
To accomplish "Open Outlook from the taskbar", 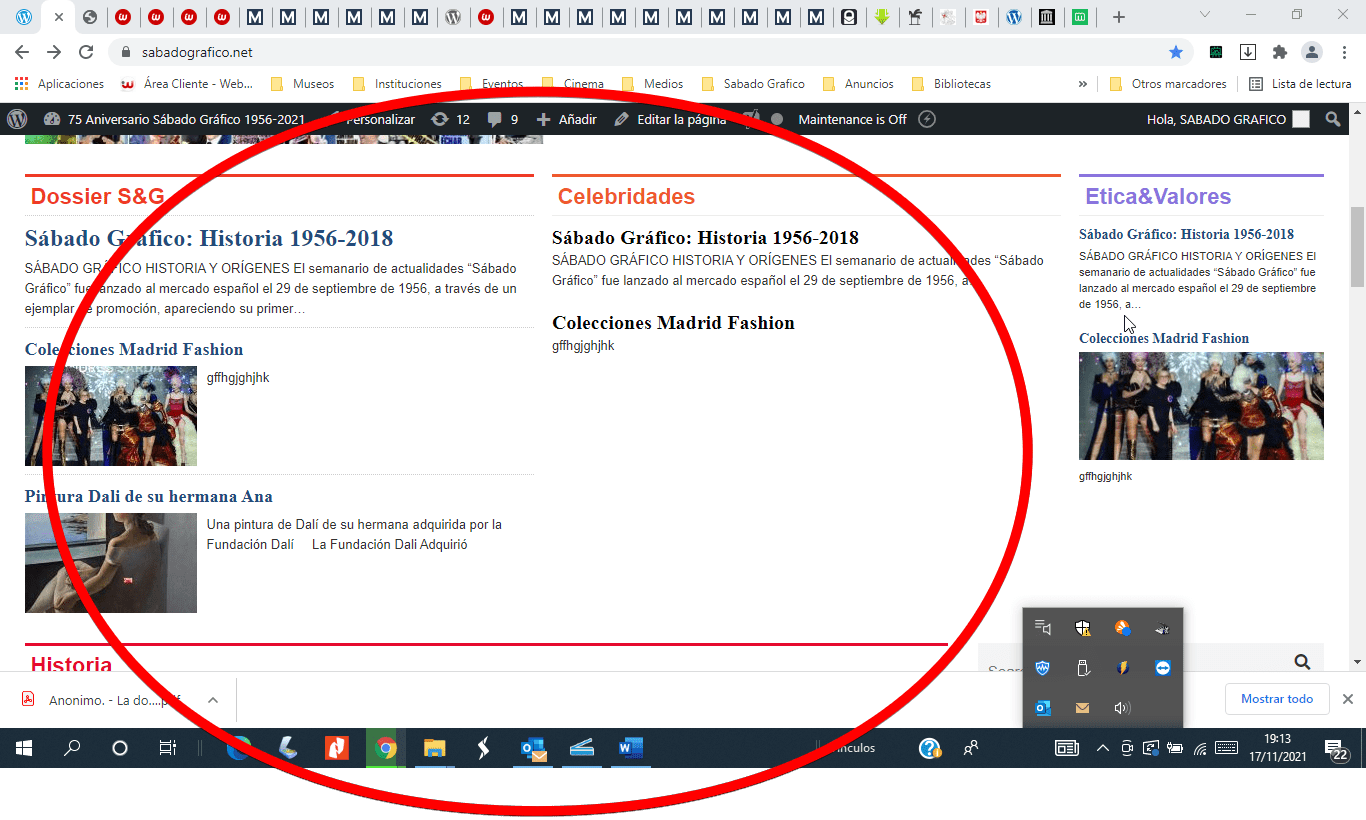I will [x=533, y=747].
